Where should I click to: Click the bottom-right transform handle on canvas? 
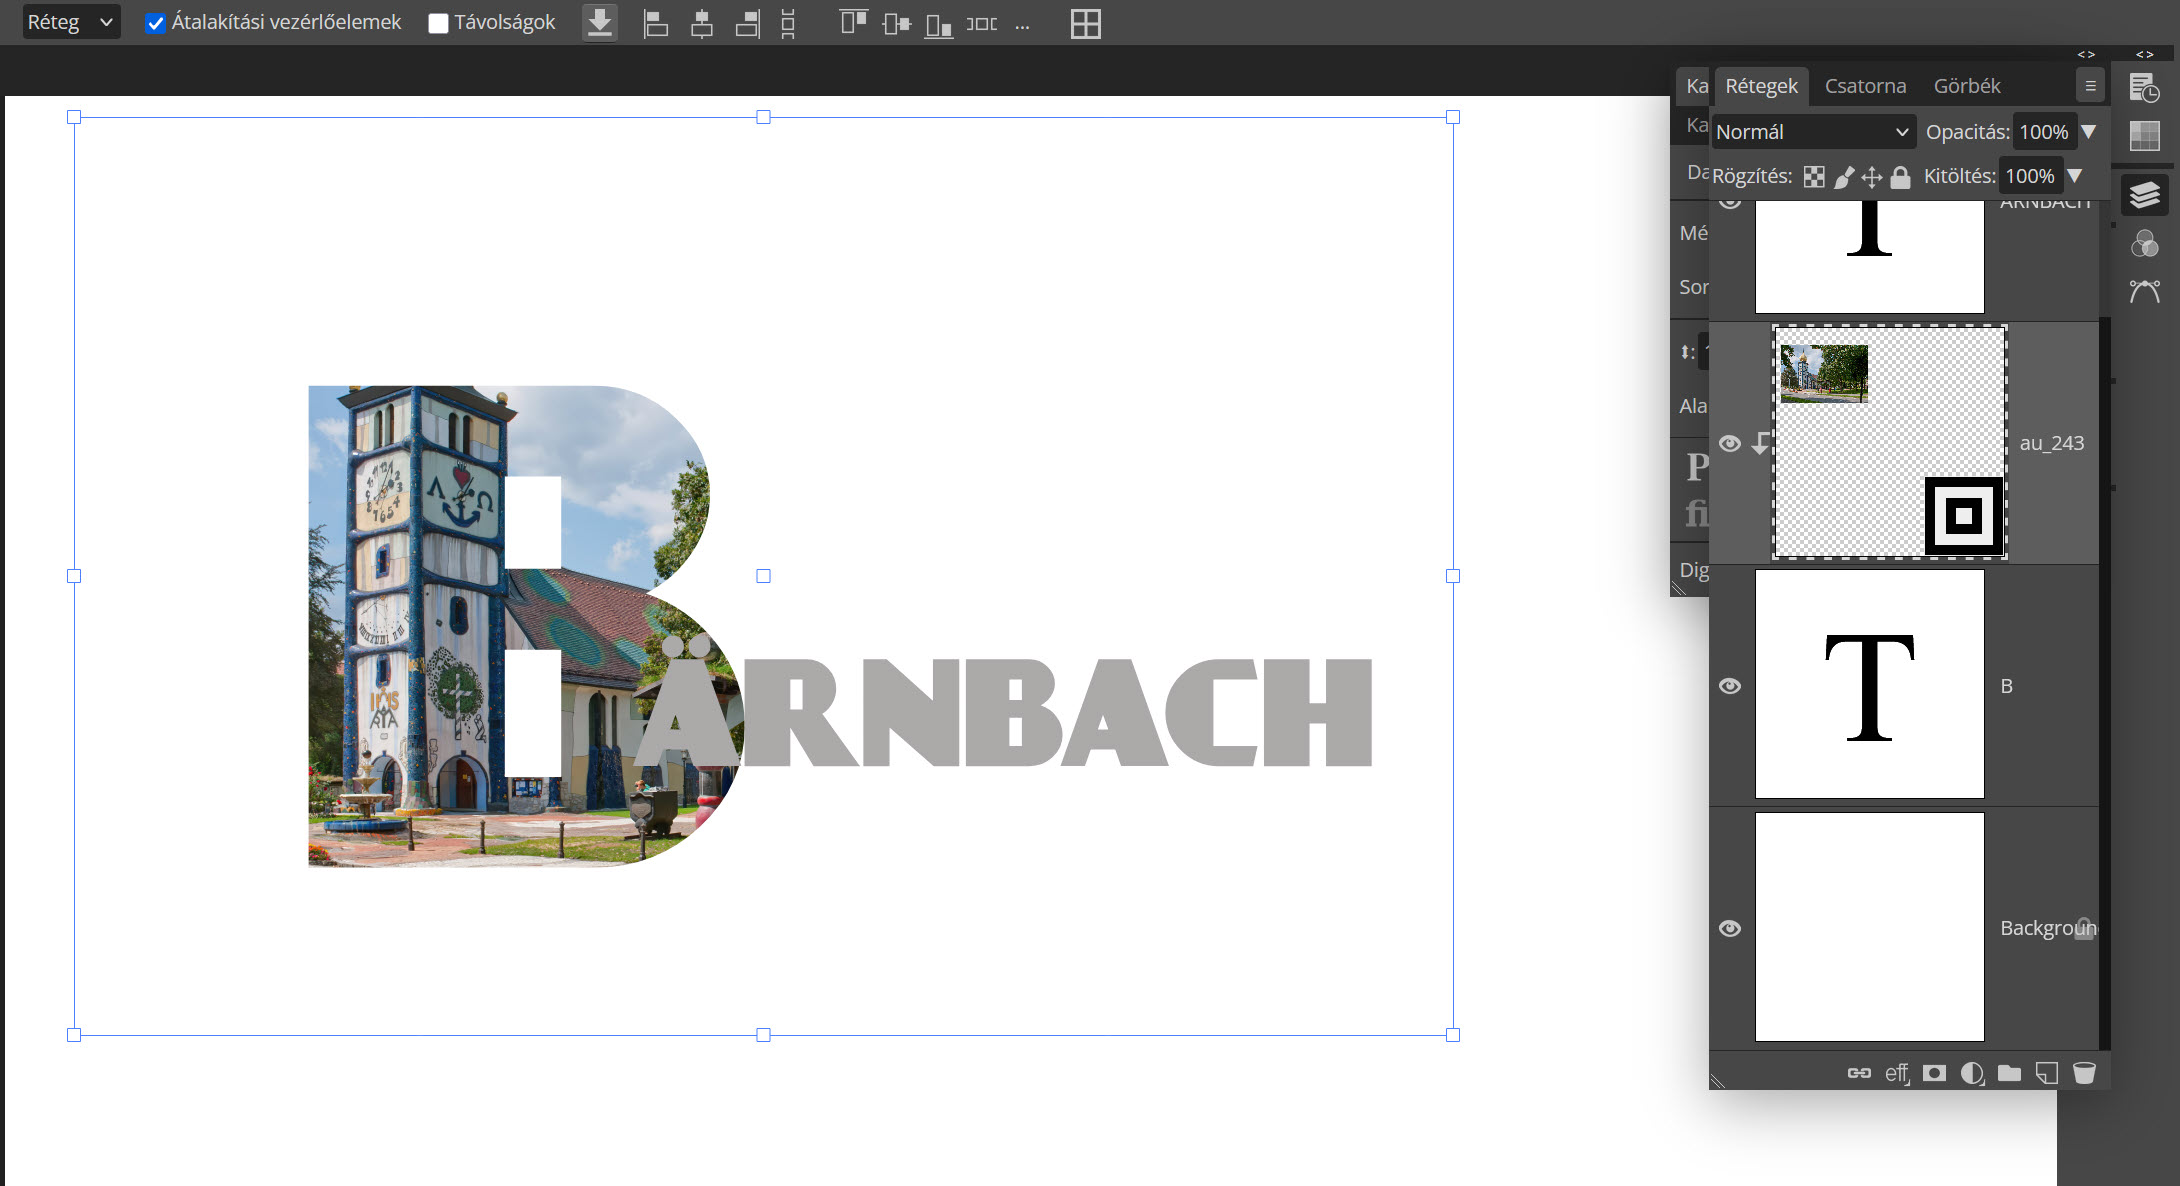click(1453, 1035)
